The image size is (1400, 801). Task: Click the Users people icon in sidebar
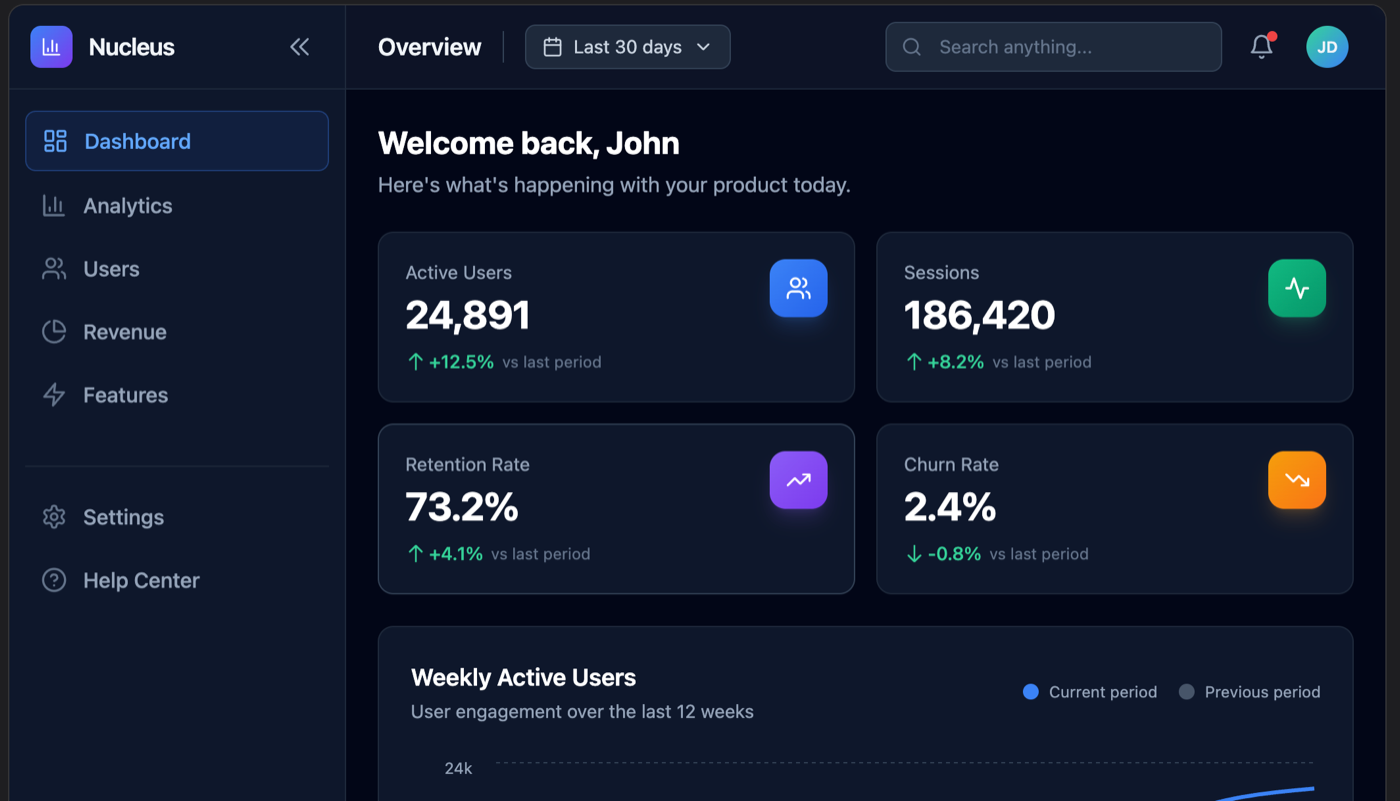click(x=54, y=269)
